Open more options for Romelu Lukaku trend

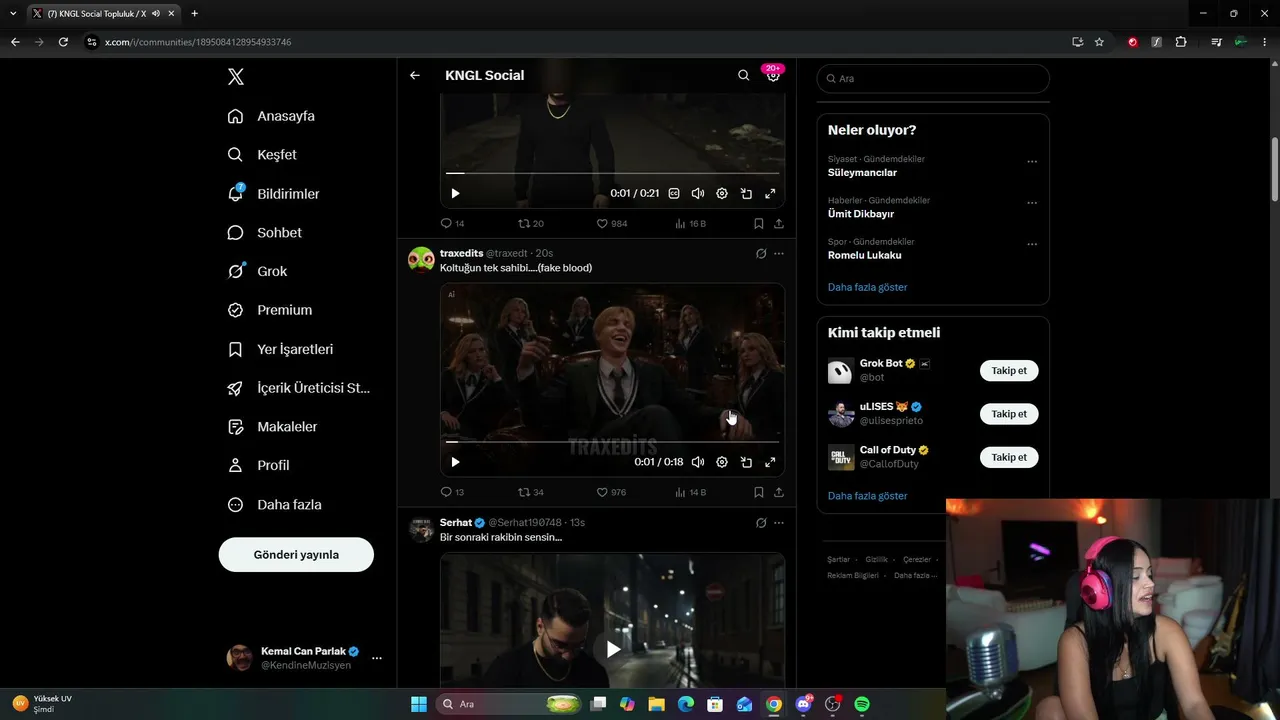click(1032, 244)
